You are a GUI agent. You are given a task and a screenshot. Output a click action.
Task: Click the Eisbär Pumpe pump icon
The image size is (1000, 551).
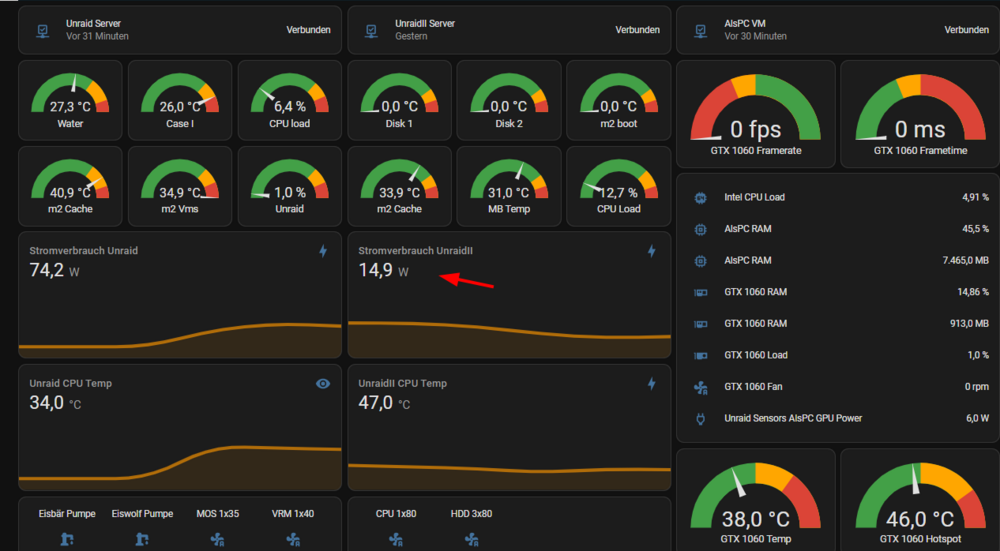(x=67, y=540)
